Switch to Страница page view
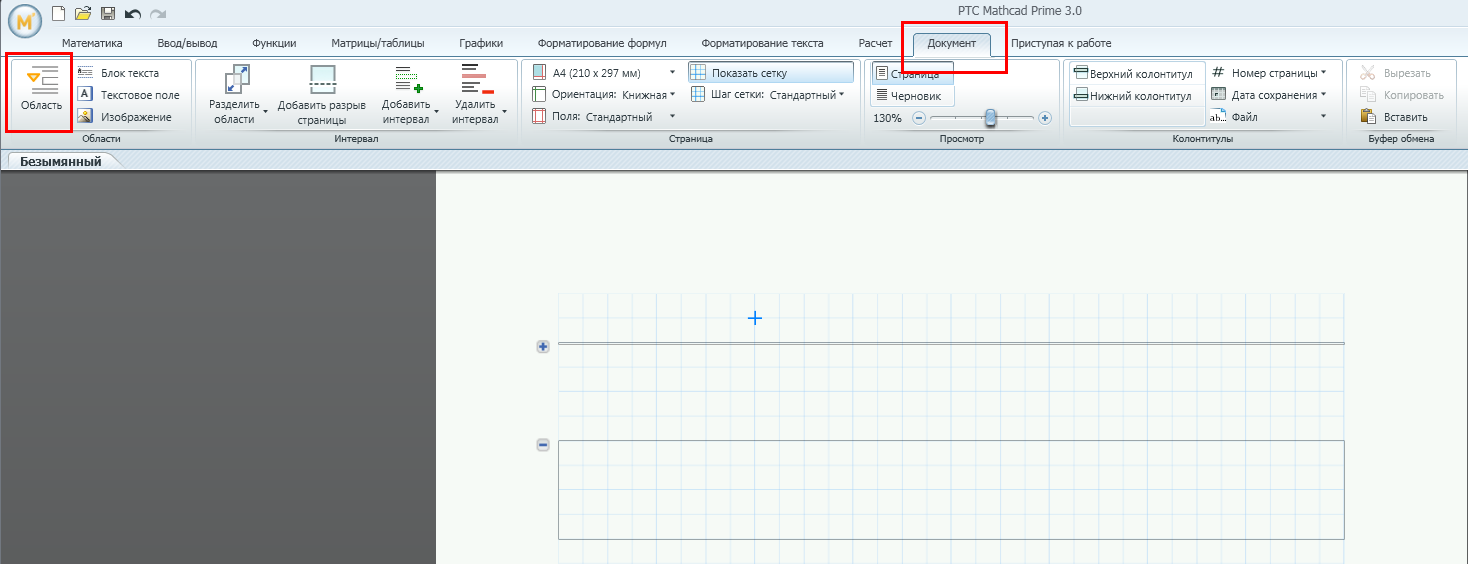The image size is (1468, 564). (912, 74)
